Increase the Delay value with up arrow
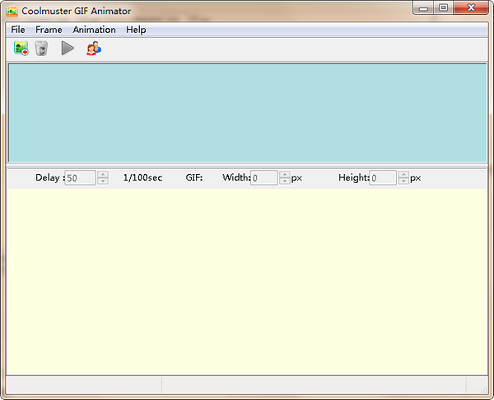The height and width of the screenshot is (400, 494). [x=103, y=174]
